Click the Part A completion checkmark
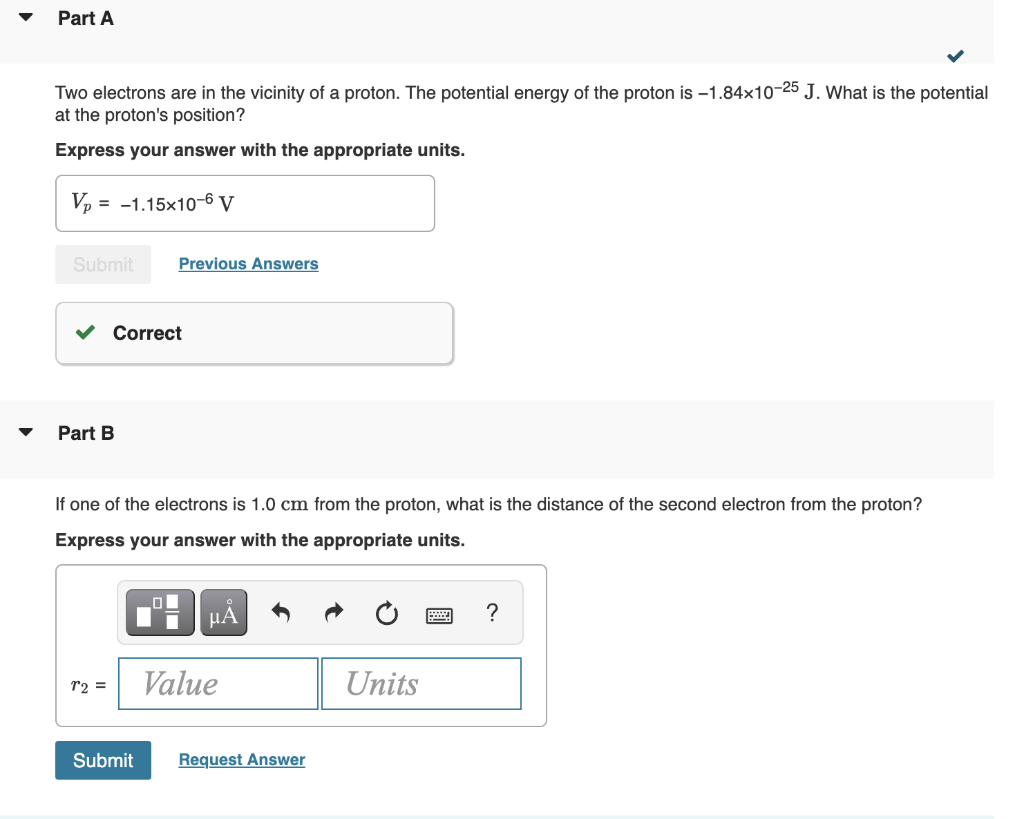Screen dimensions: 1024x819 coord(954,57)
